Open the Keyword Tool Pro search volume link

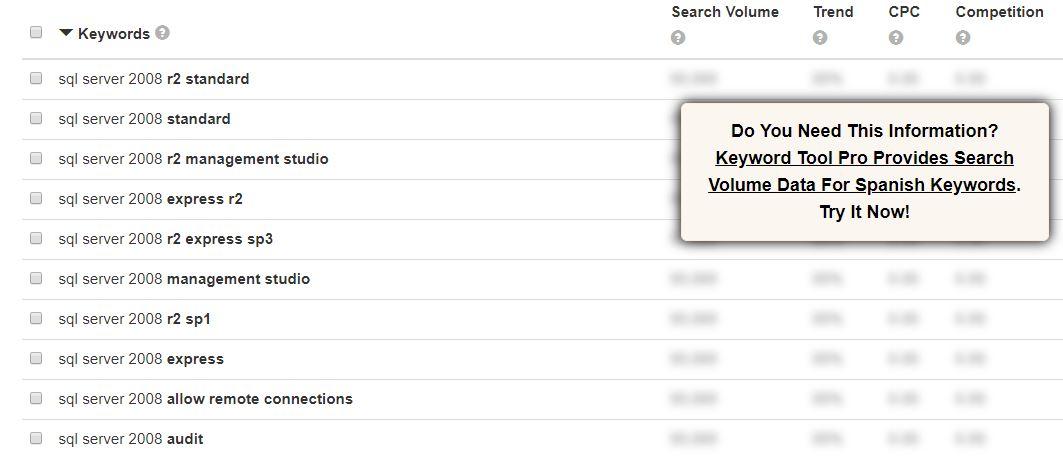pos(862,171)
